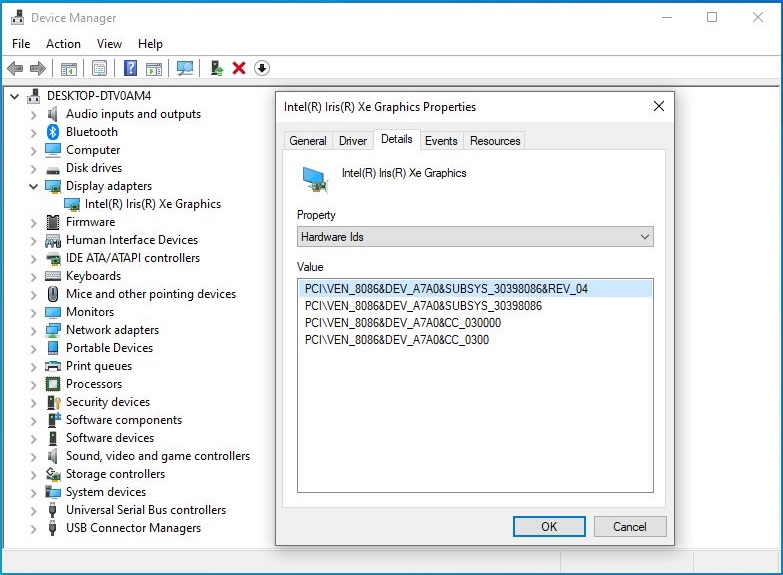Screen dimensions: 783x575
Task: Switch to the General tab
Action: [x=308, y=141]
